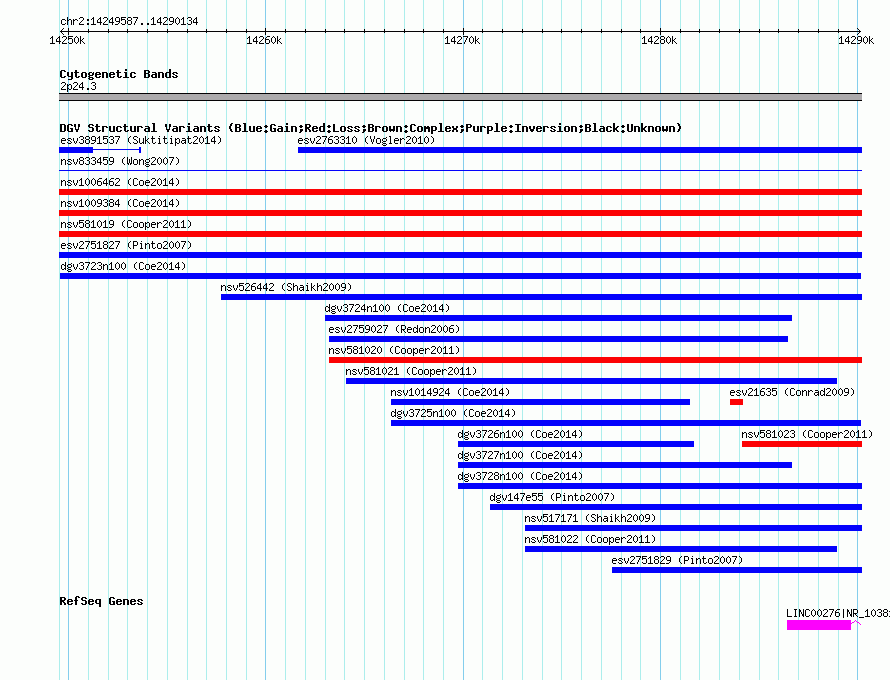This screenshot has width=890, height=680.
Task: Open esv21635 (Conrad2009) label
Action: [x=792, y=392]
